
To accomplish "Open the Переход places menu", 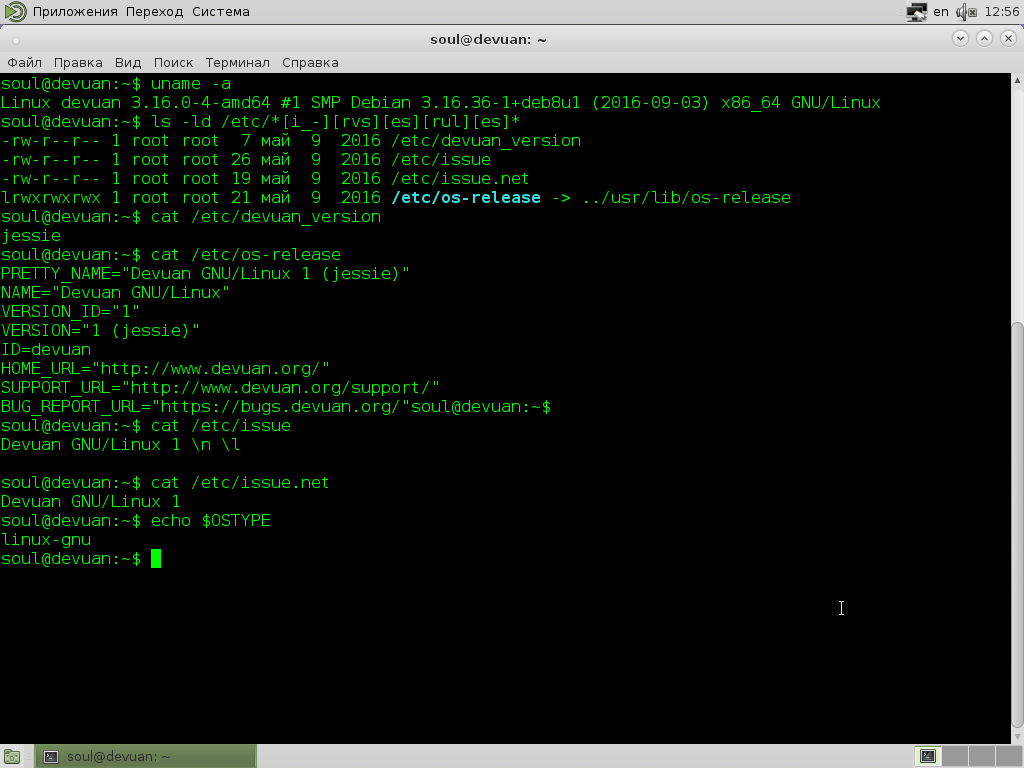I will [155, 12].
